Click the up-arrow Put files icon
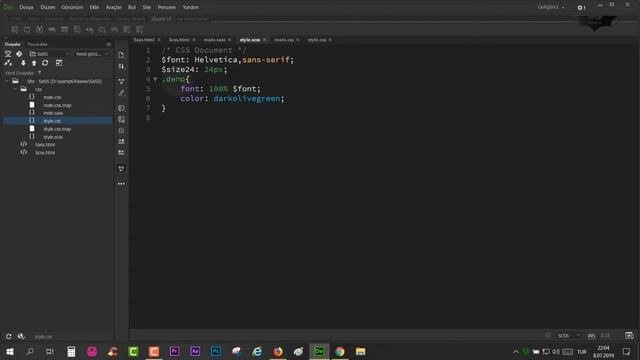The width and height of the screenshot is (640, 360). click(x=34, y=63)
